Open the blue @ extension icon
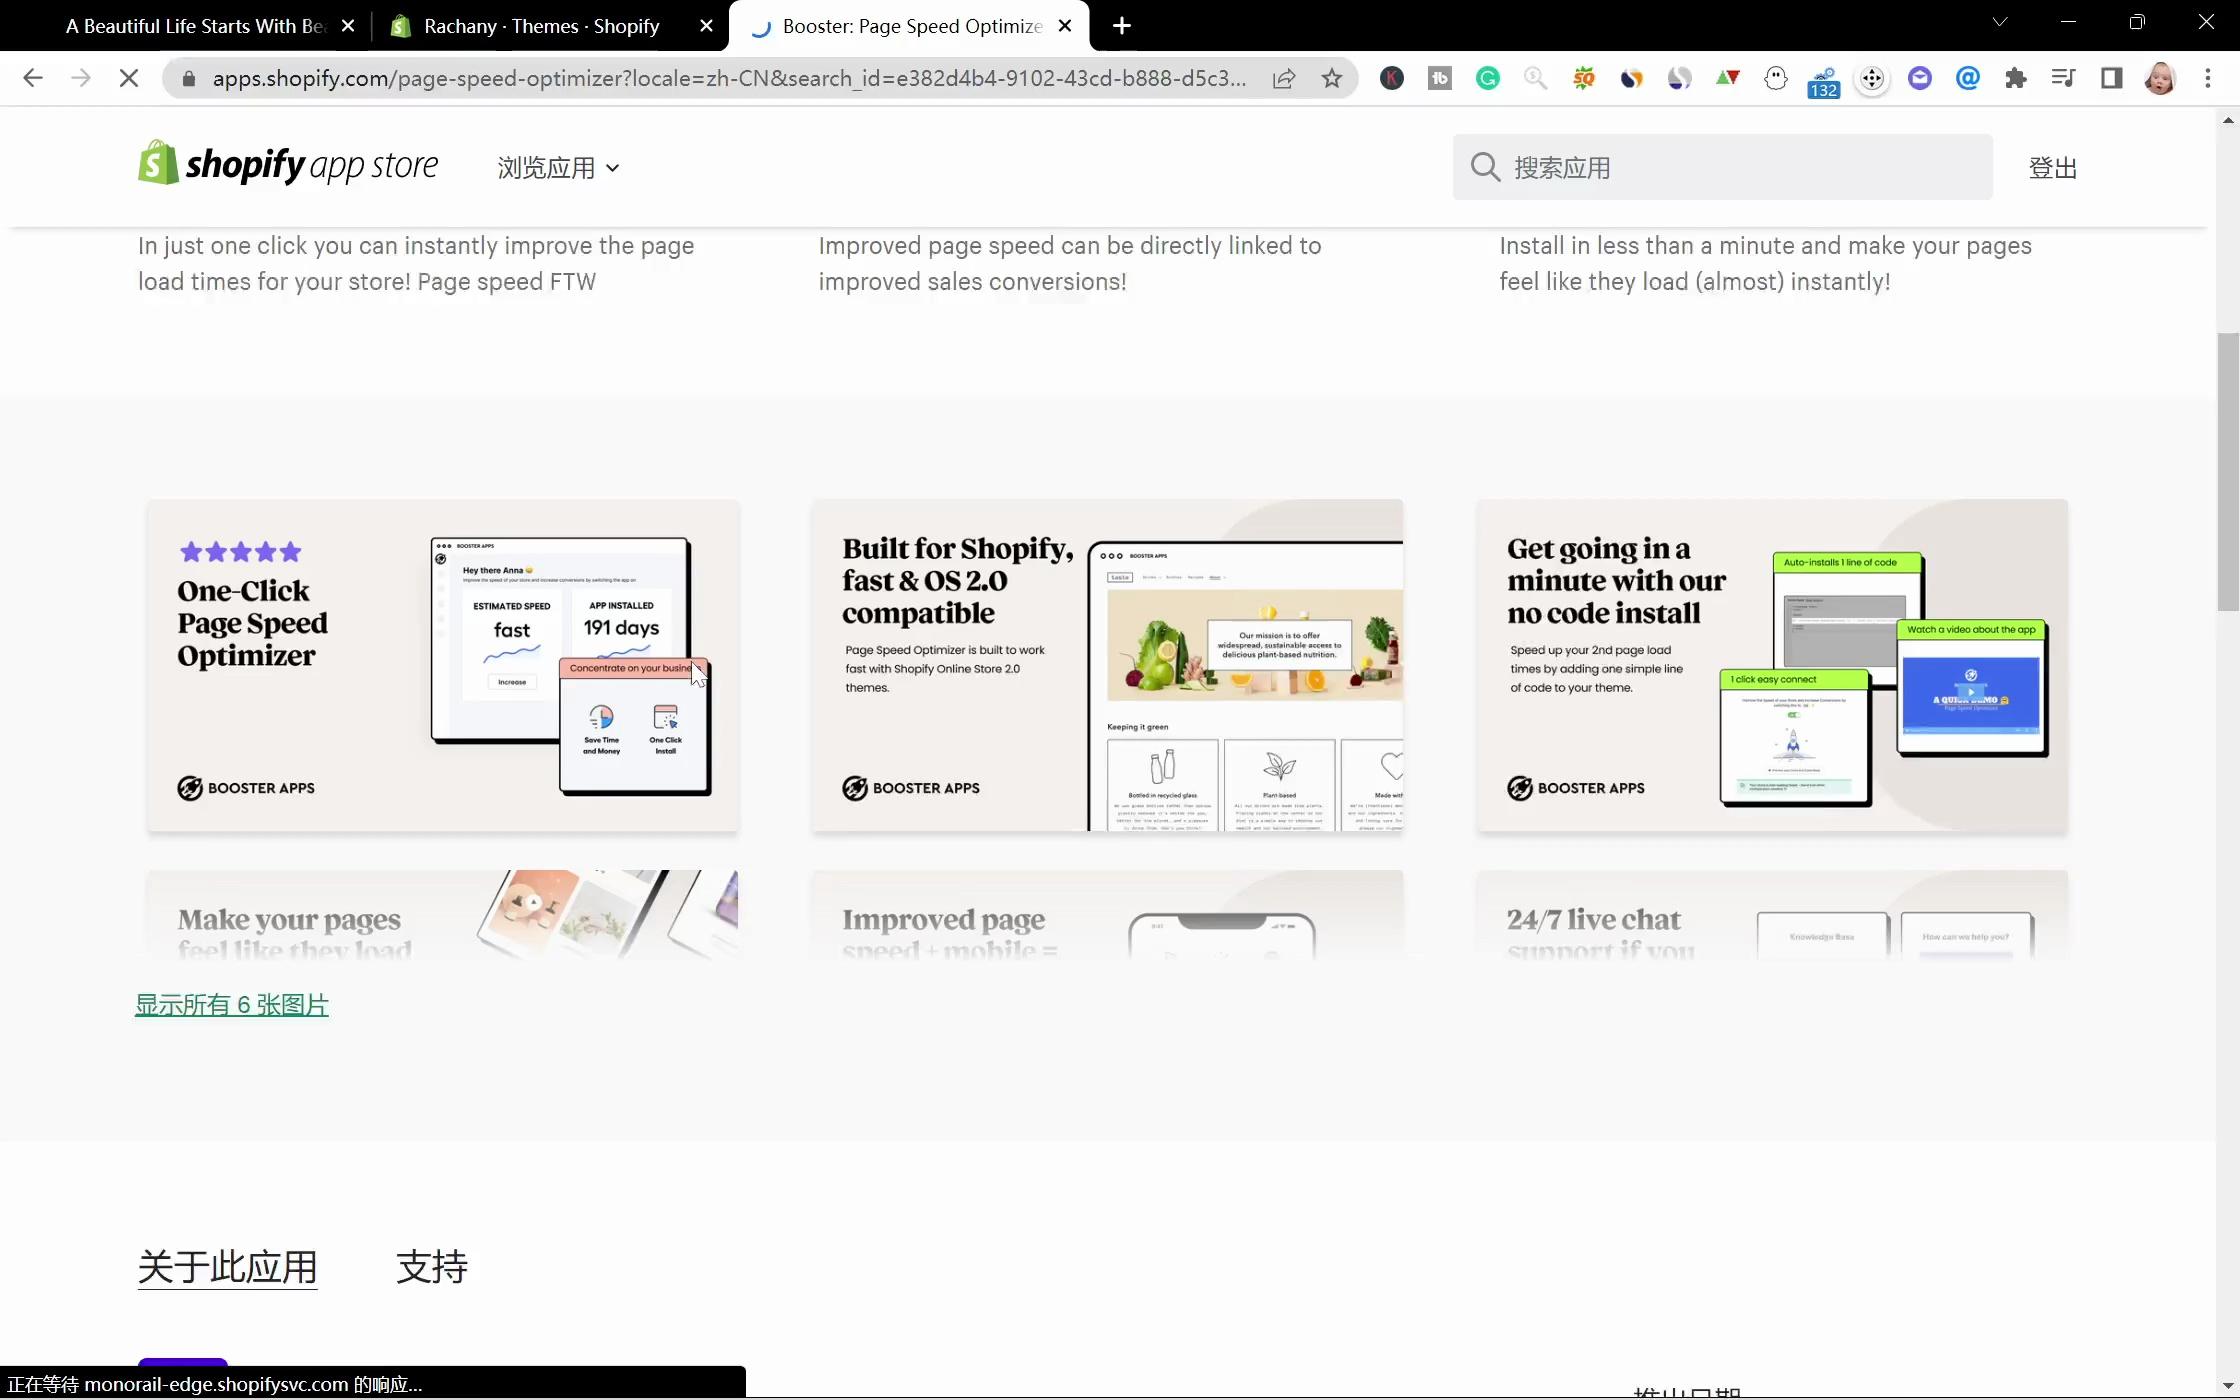This screenshot has width=2240, height=1400. tap(1967, 78)
